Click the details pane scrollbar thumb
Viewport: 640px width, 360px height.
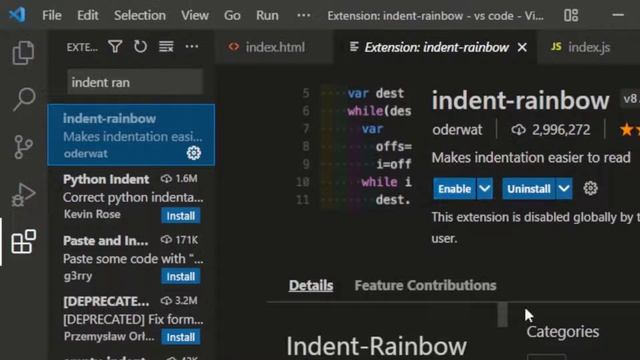[x=502, y=314]
